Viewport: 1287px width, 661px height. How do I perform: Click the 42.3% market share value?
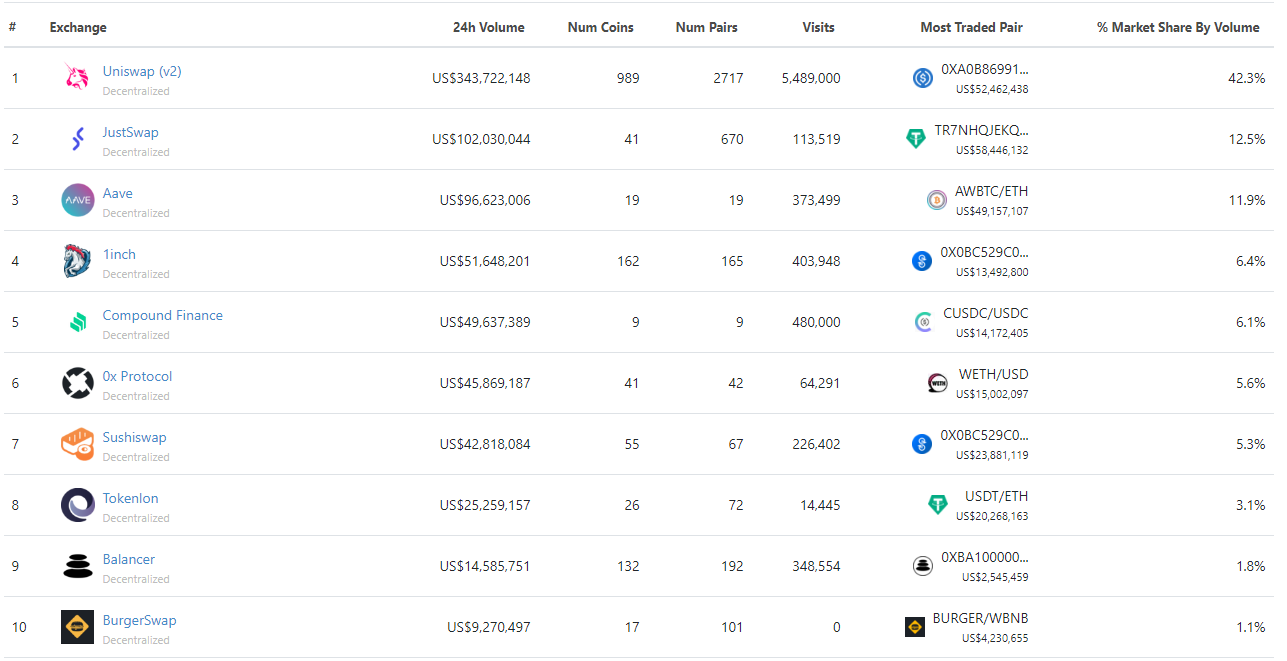1246,78
